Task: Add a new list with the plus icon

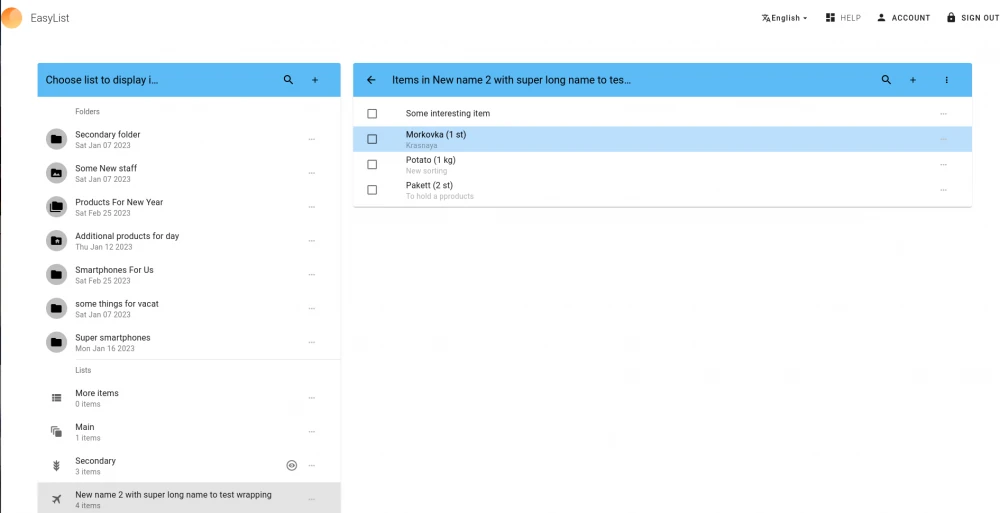Action: (x=315, y=80)
